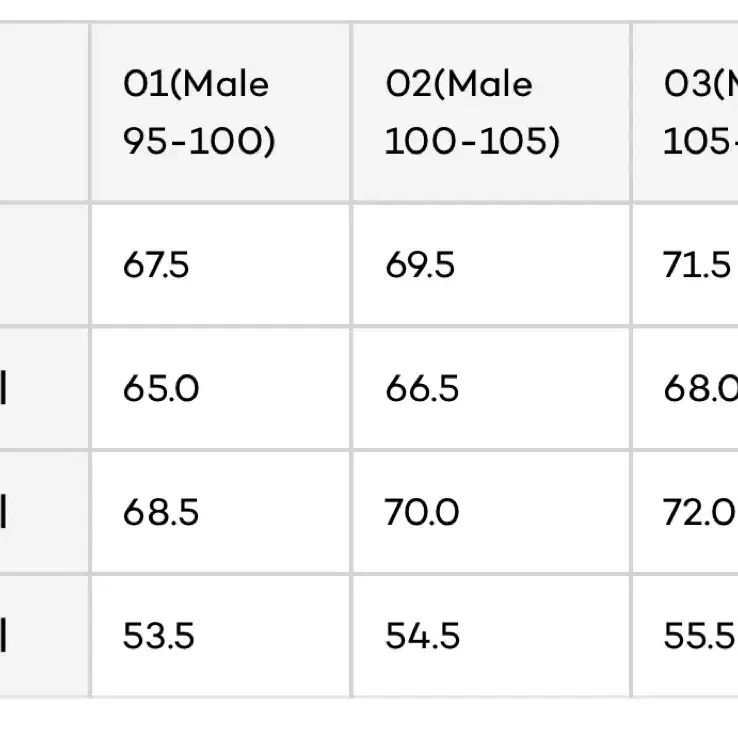
Task: Select the 68.0 cell at right edge
Action: click(685, 389)
